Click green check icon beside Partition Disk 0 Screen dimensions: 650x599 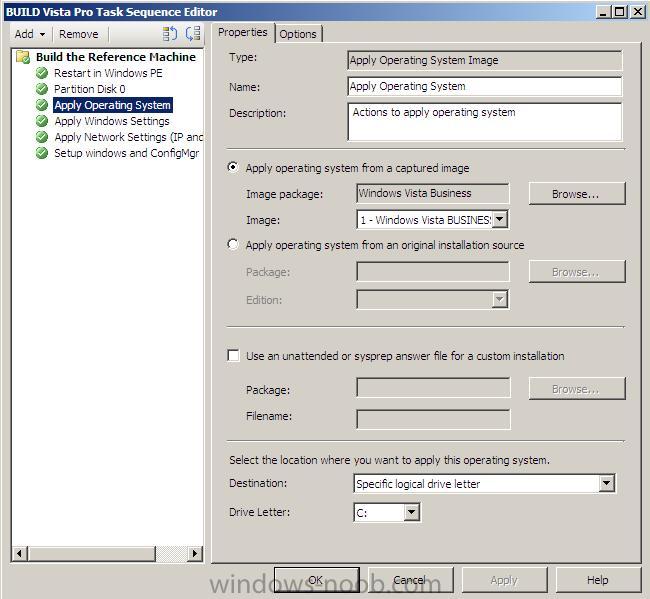coord(42,89)
